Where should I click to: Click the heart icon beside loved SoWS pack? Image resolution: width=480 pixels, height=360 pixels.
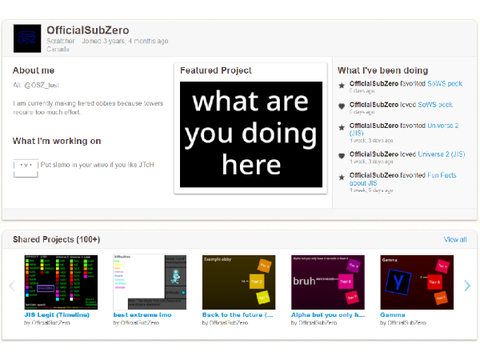pyautogui.click(x=342, y=106)
